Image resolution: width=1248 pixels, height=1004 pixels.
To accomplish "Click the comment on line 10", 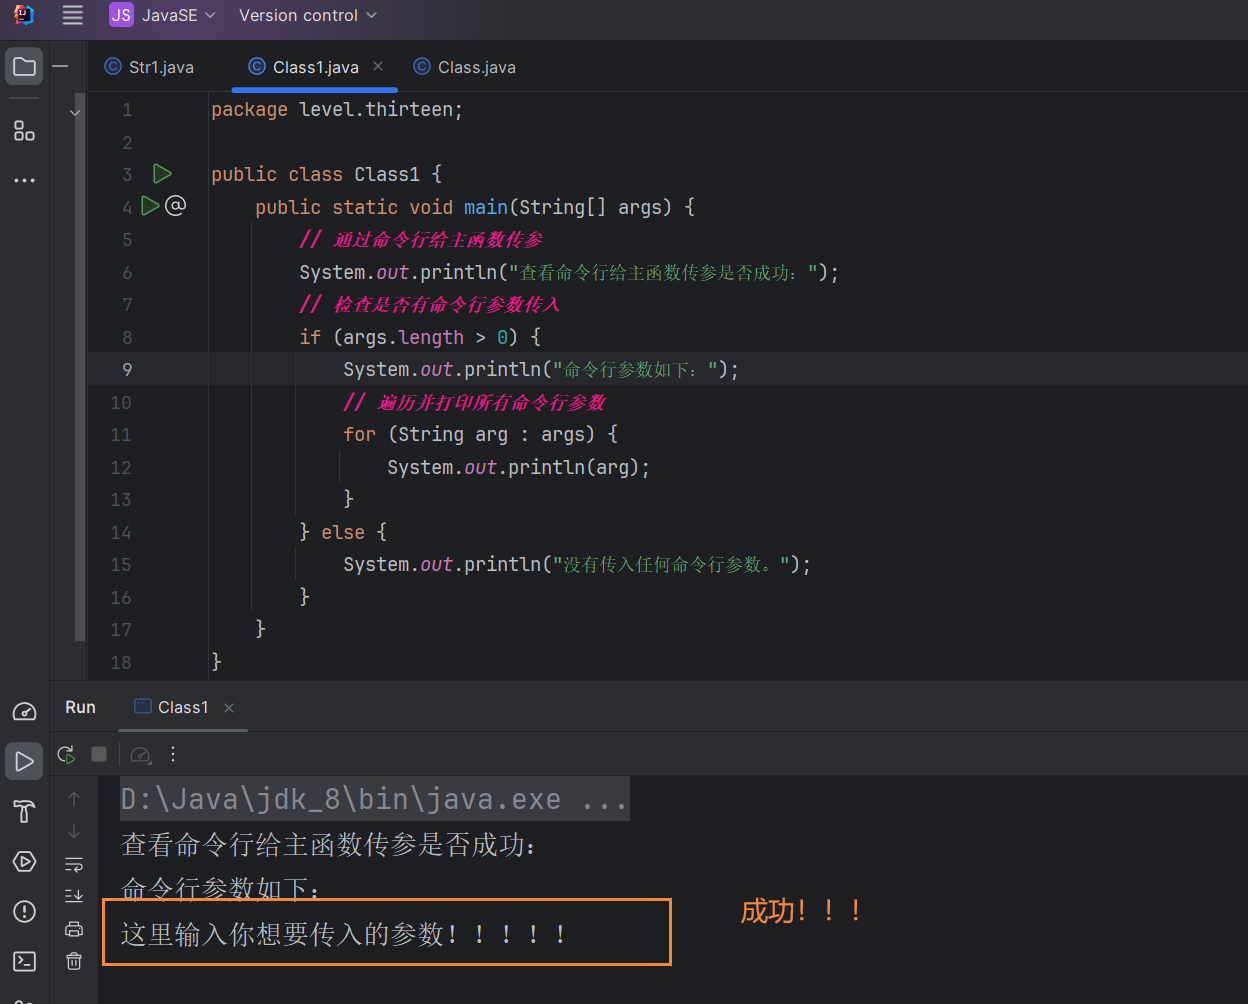I will tap(475, 402).
